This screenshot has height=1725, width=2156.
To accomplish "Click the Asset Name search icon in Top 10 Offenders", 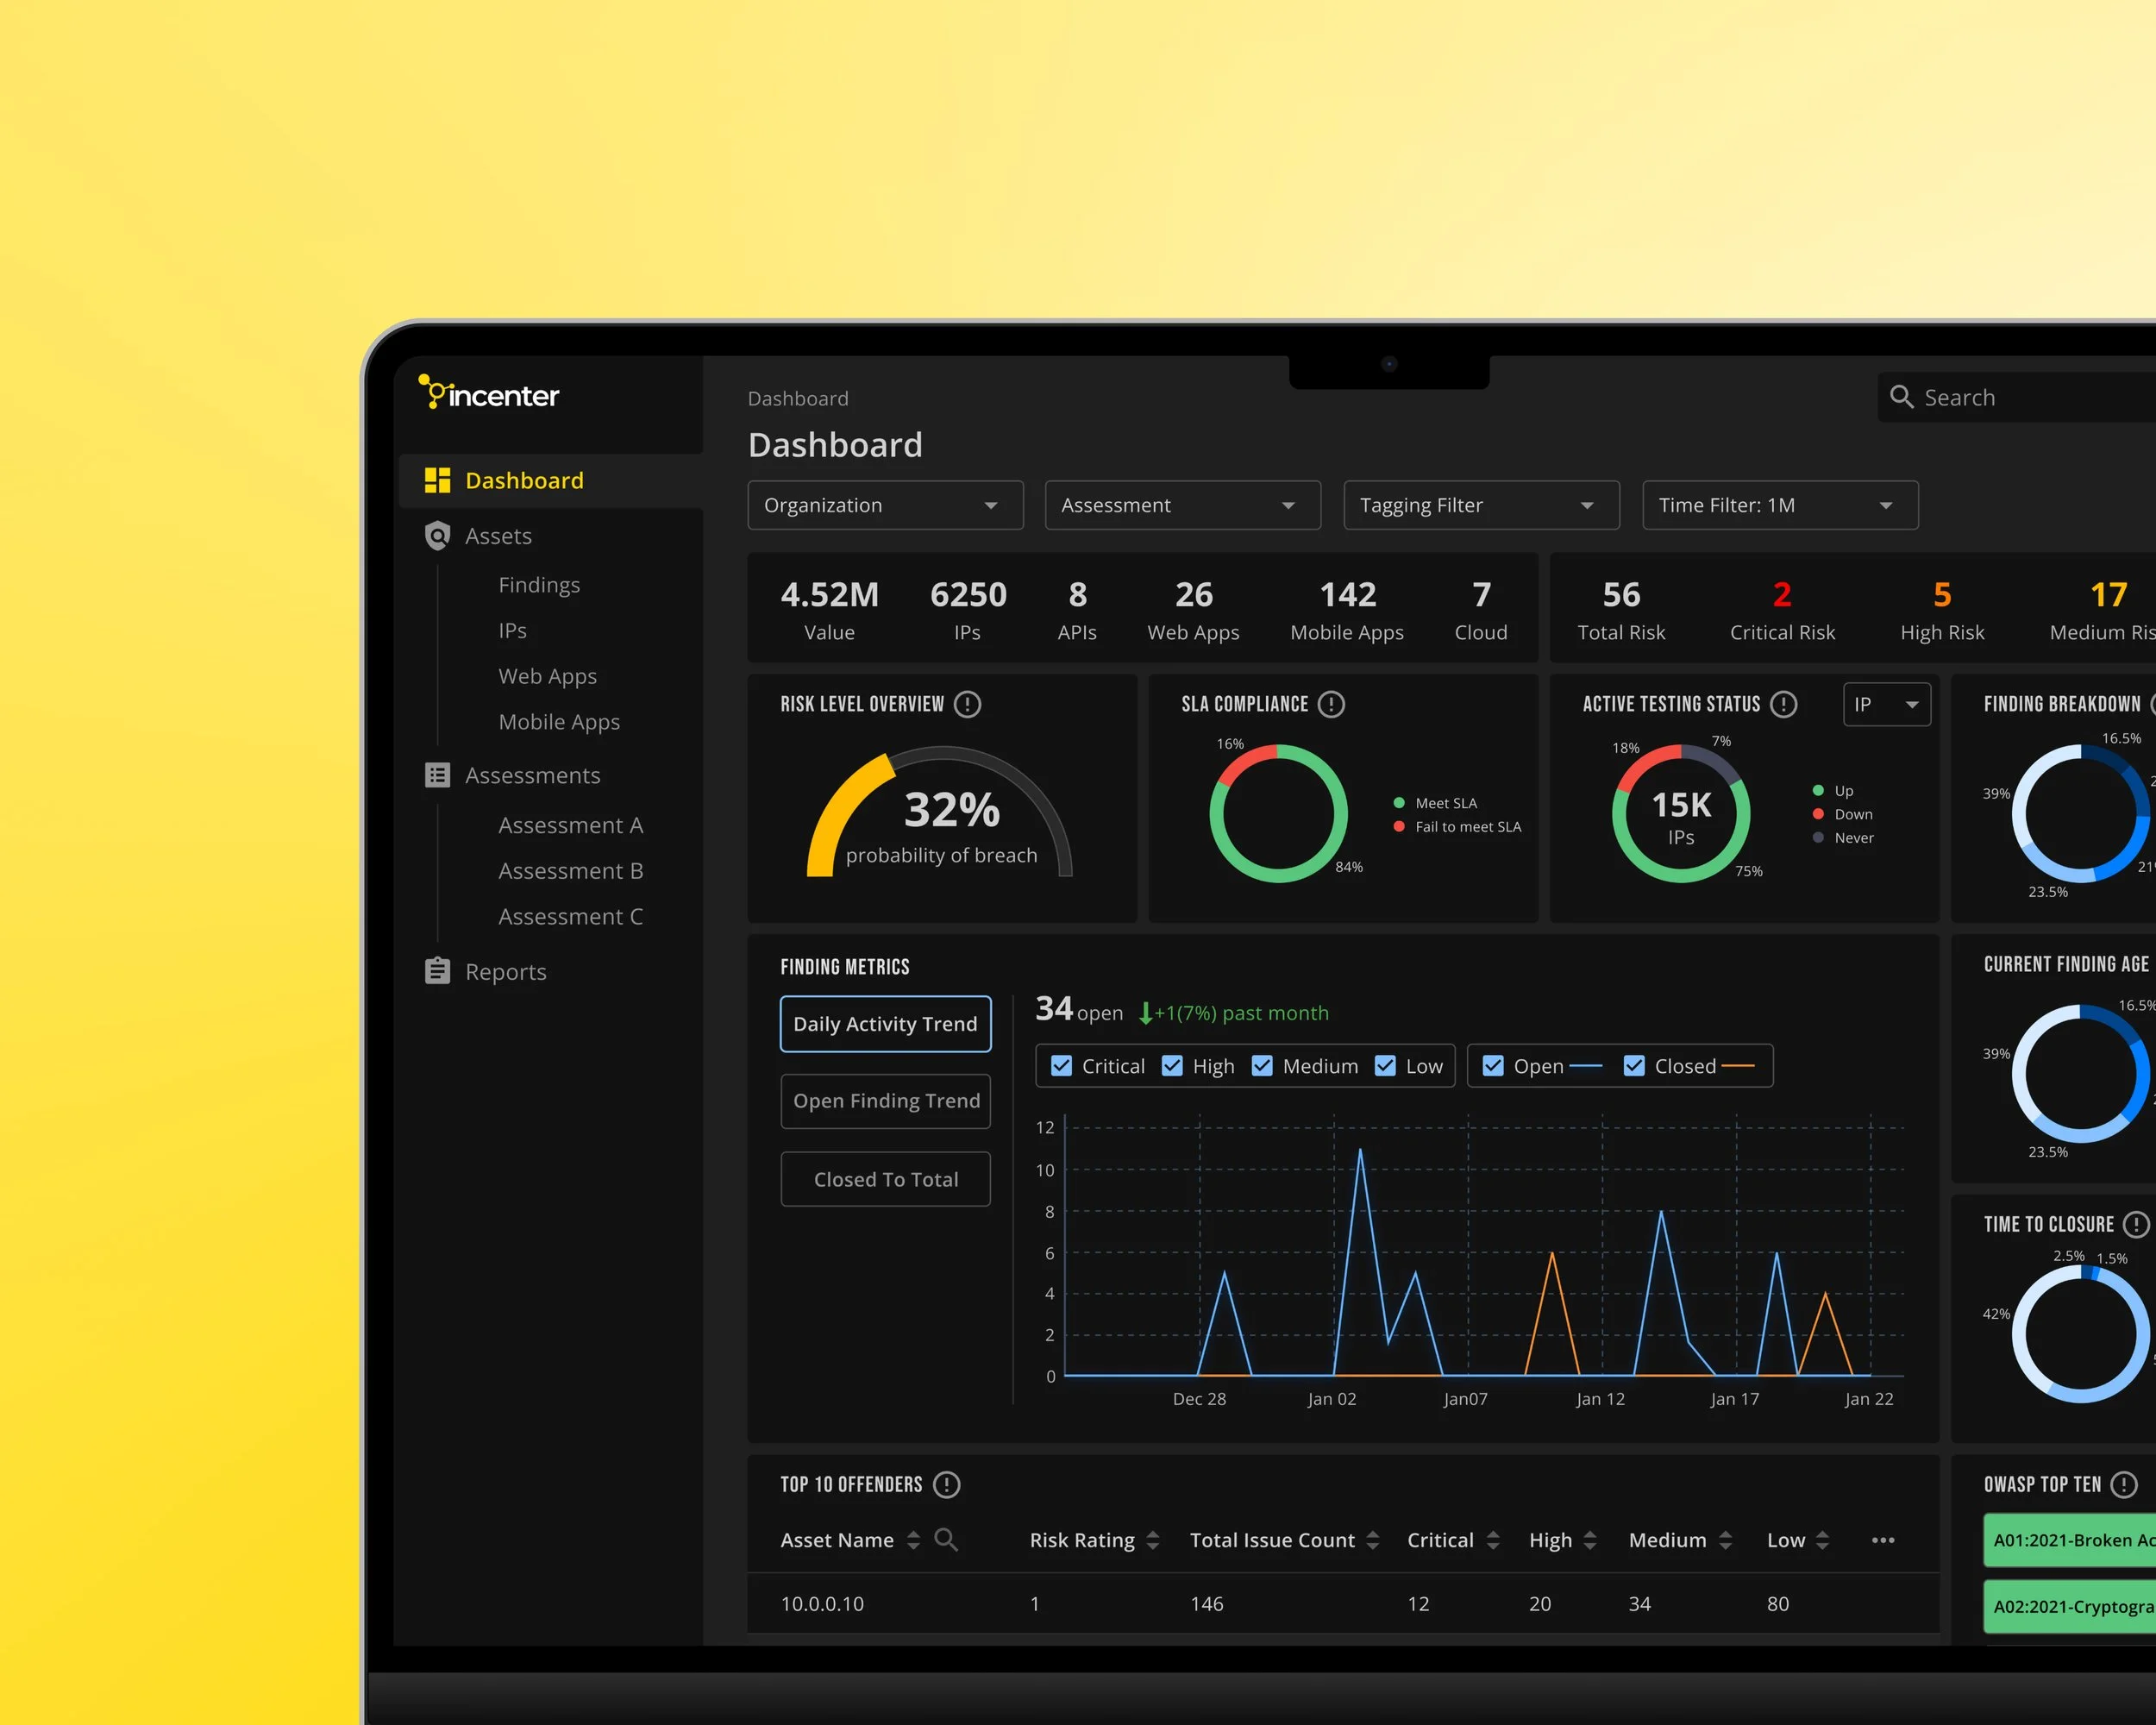I will click(x=946, y=1540).
